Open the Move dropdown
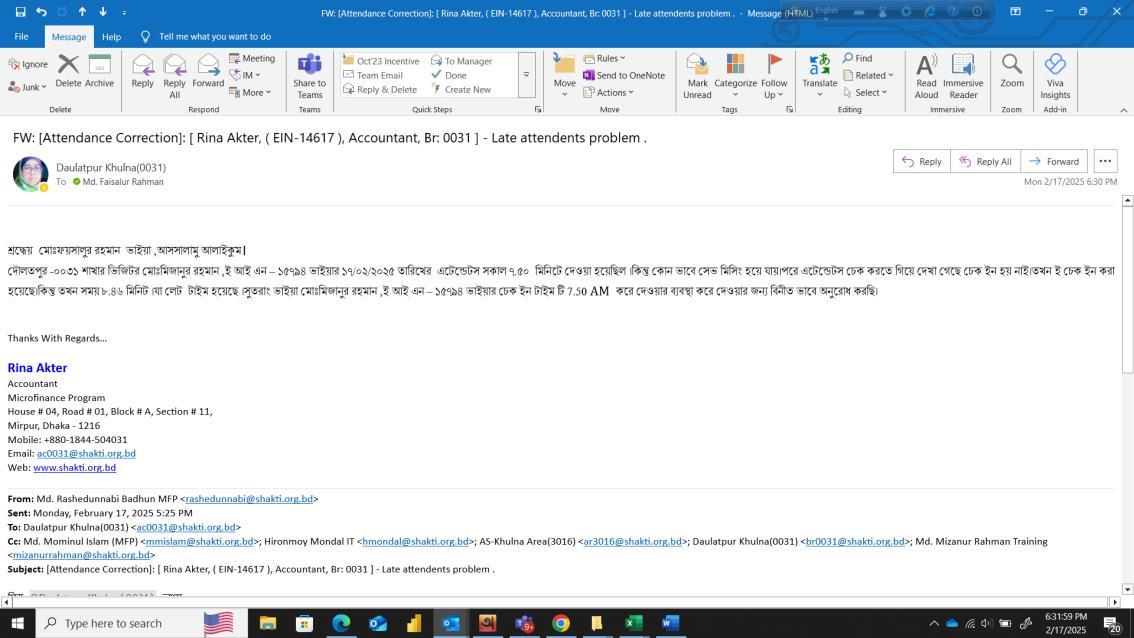 pyautogui.click(x=564, y=76)
